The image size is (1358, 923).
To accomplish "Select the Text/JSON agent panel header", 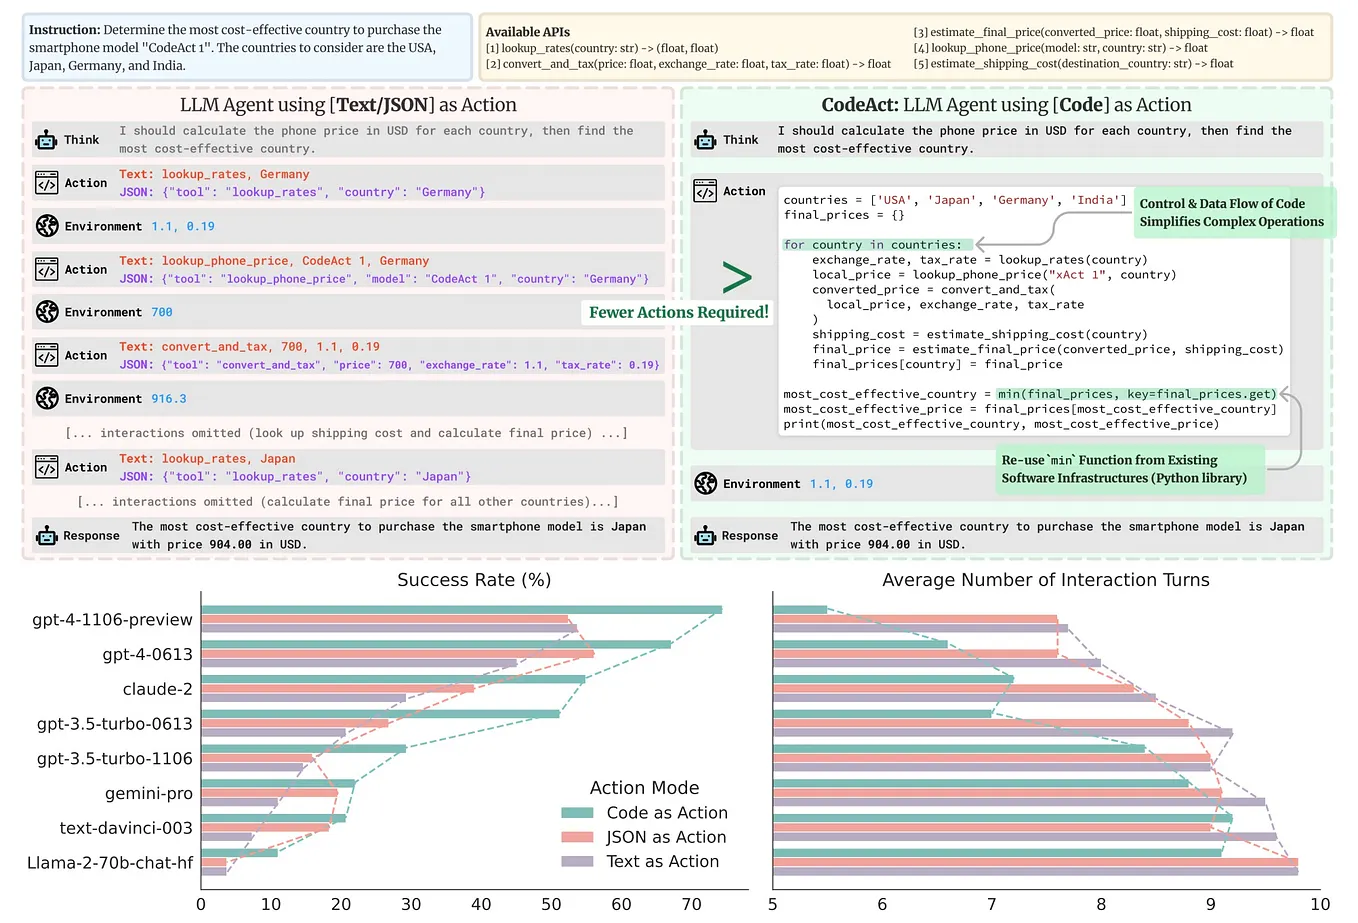I will tap(348, 104).
